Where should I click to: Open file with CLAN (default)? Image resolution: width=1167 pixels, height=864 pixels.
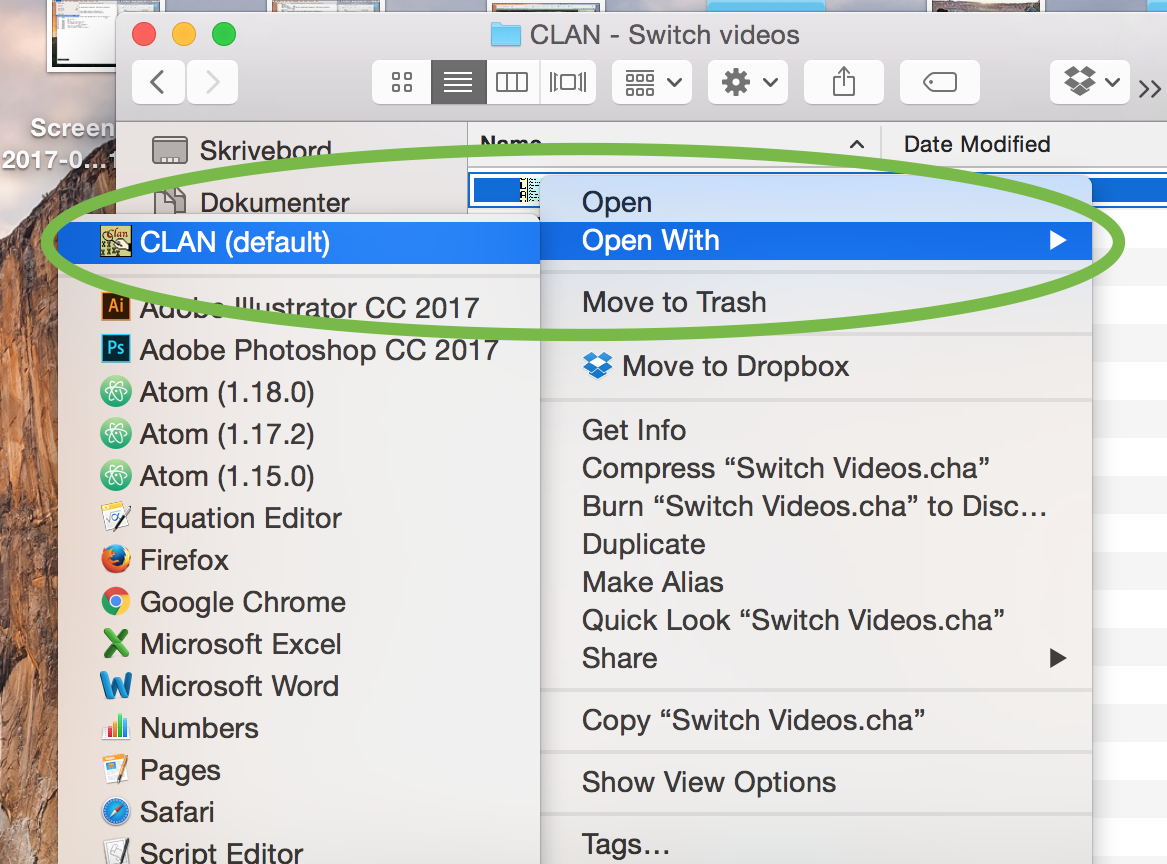[x=299, y=243]
